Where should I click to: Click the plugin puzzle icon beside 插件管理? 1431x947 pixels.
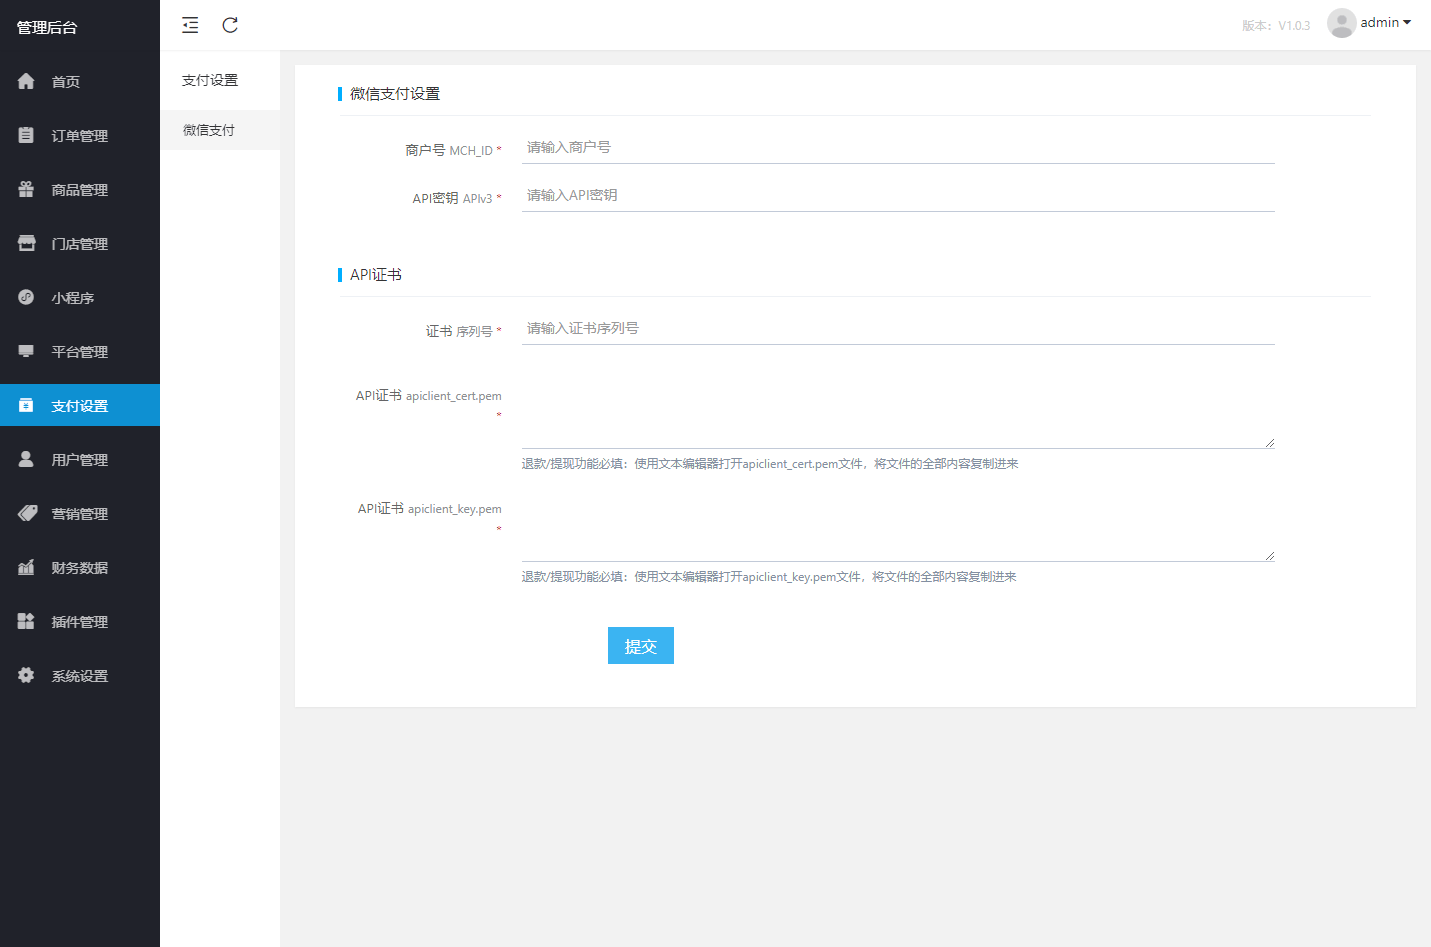tap(26, 621)
